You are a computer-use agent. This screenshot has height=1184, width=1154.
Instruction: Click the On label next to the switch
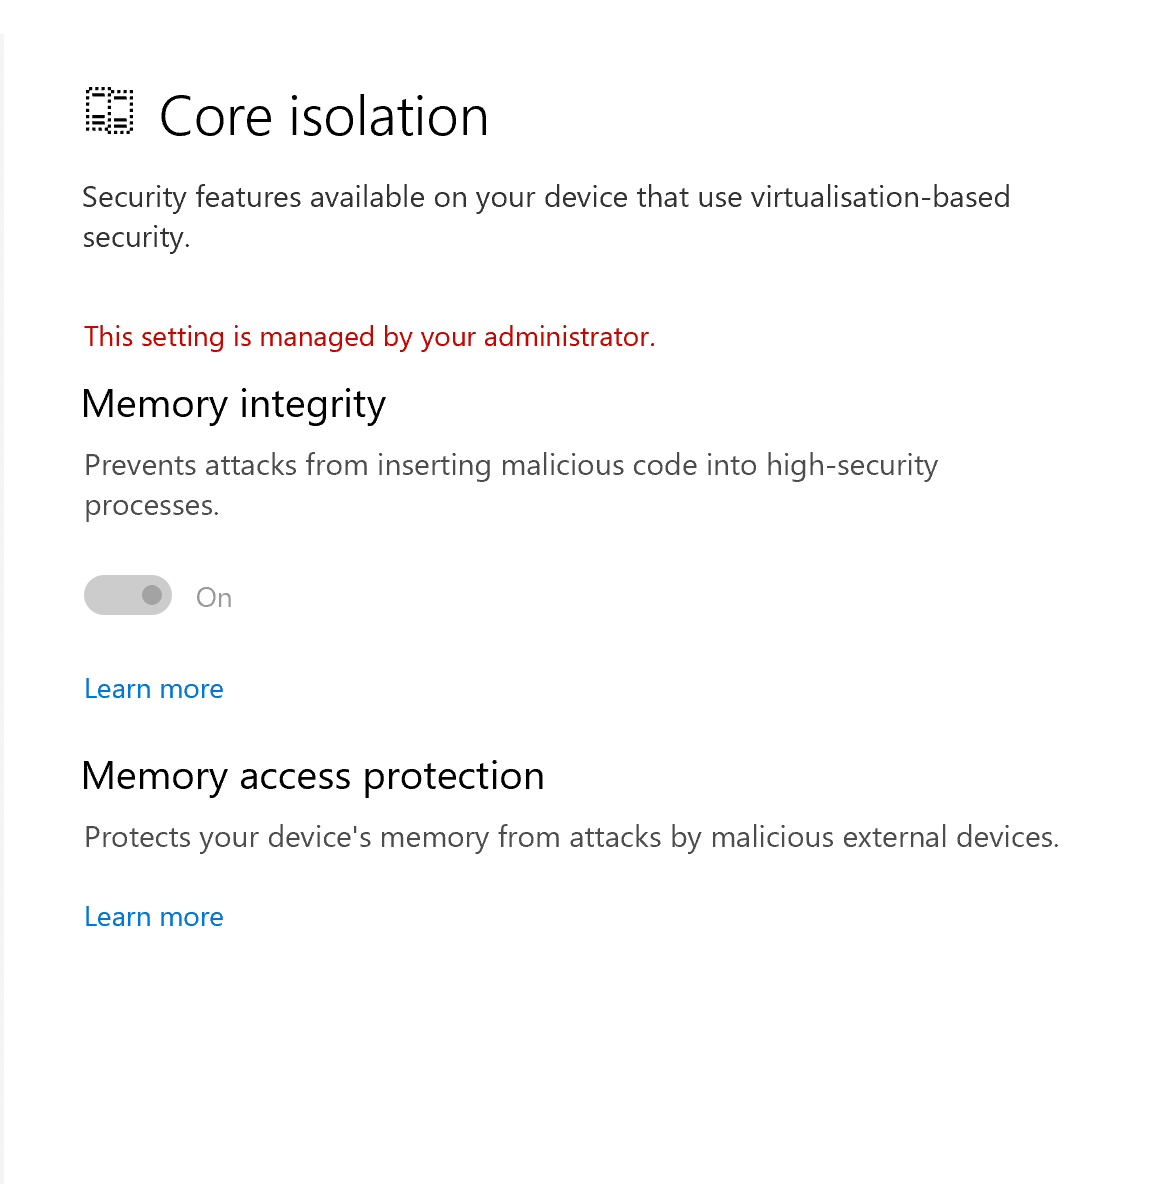point(213,596)
